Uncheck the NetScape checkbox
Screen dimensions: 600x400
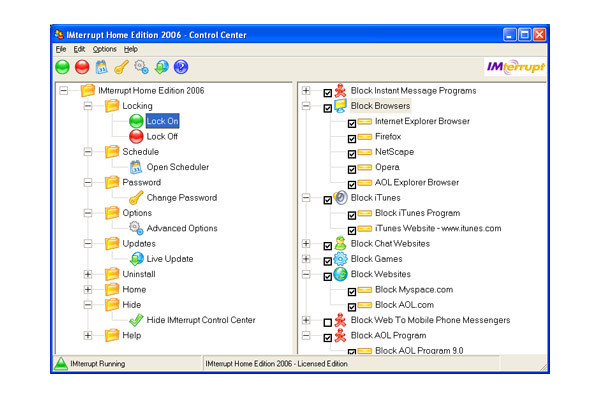352,154
